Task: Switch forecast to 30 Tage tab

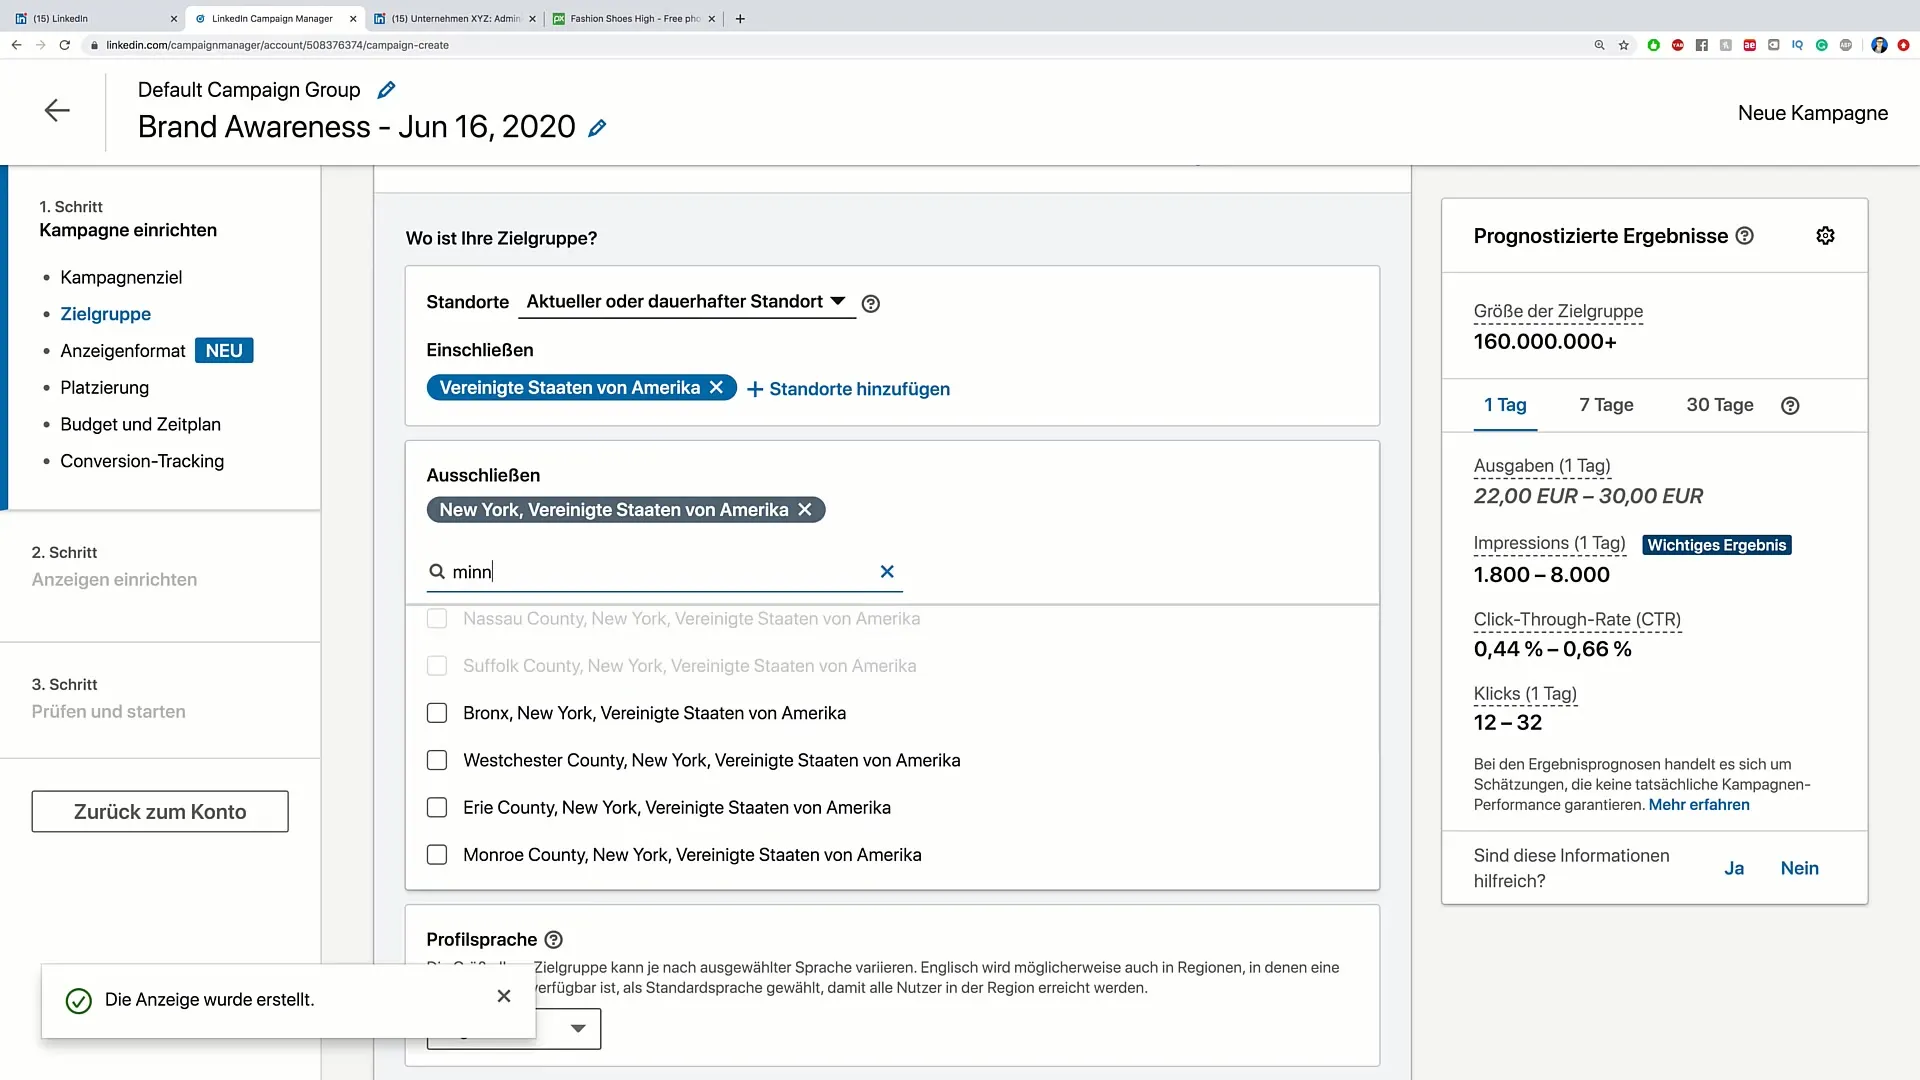Action: click(1720, 405)
